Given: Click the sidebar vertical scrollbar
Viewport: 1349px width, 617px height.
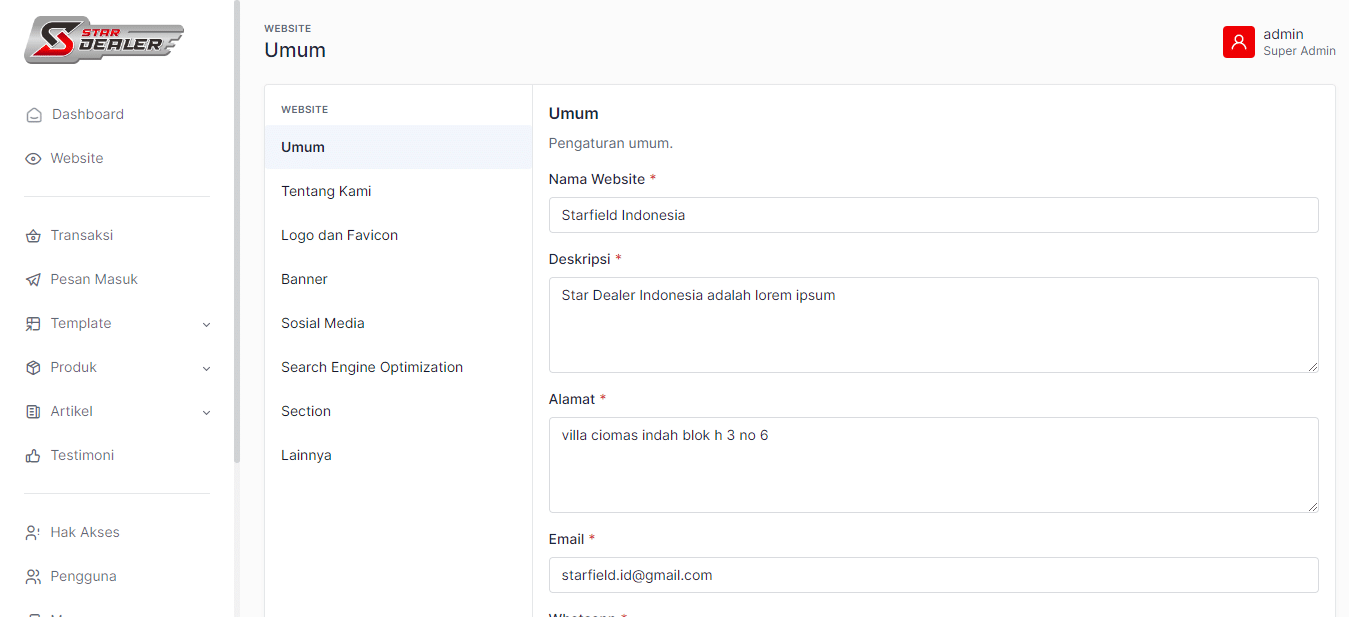Looking at the screenshot, I should tap(237, 230).
